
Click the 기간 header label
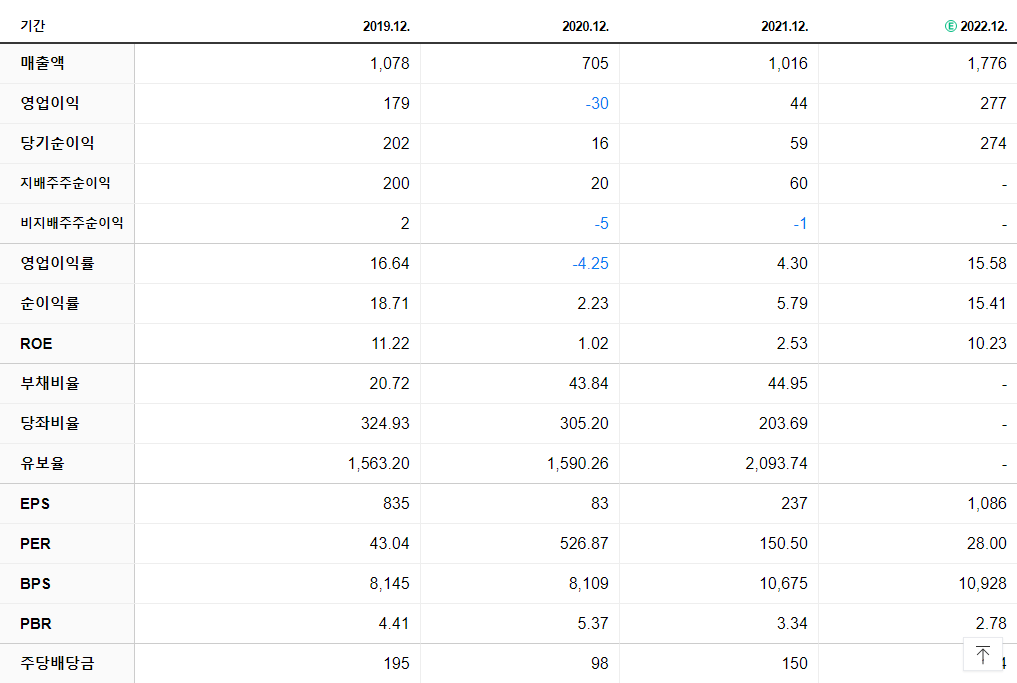(x=32, y=26)
